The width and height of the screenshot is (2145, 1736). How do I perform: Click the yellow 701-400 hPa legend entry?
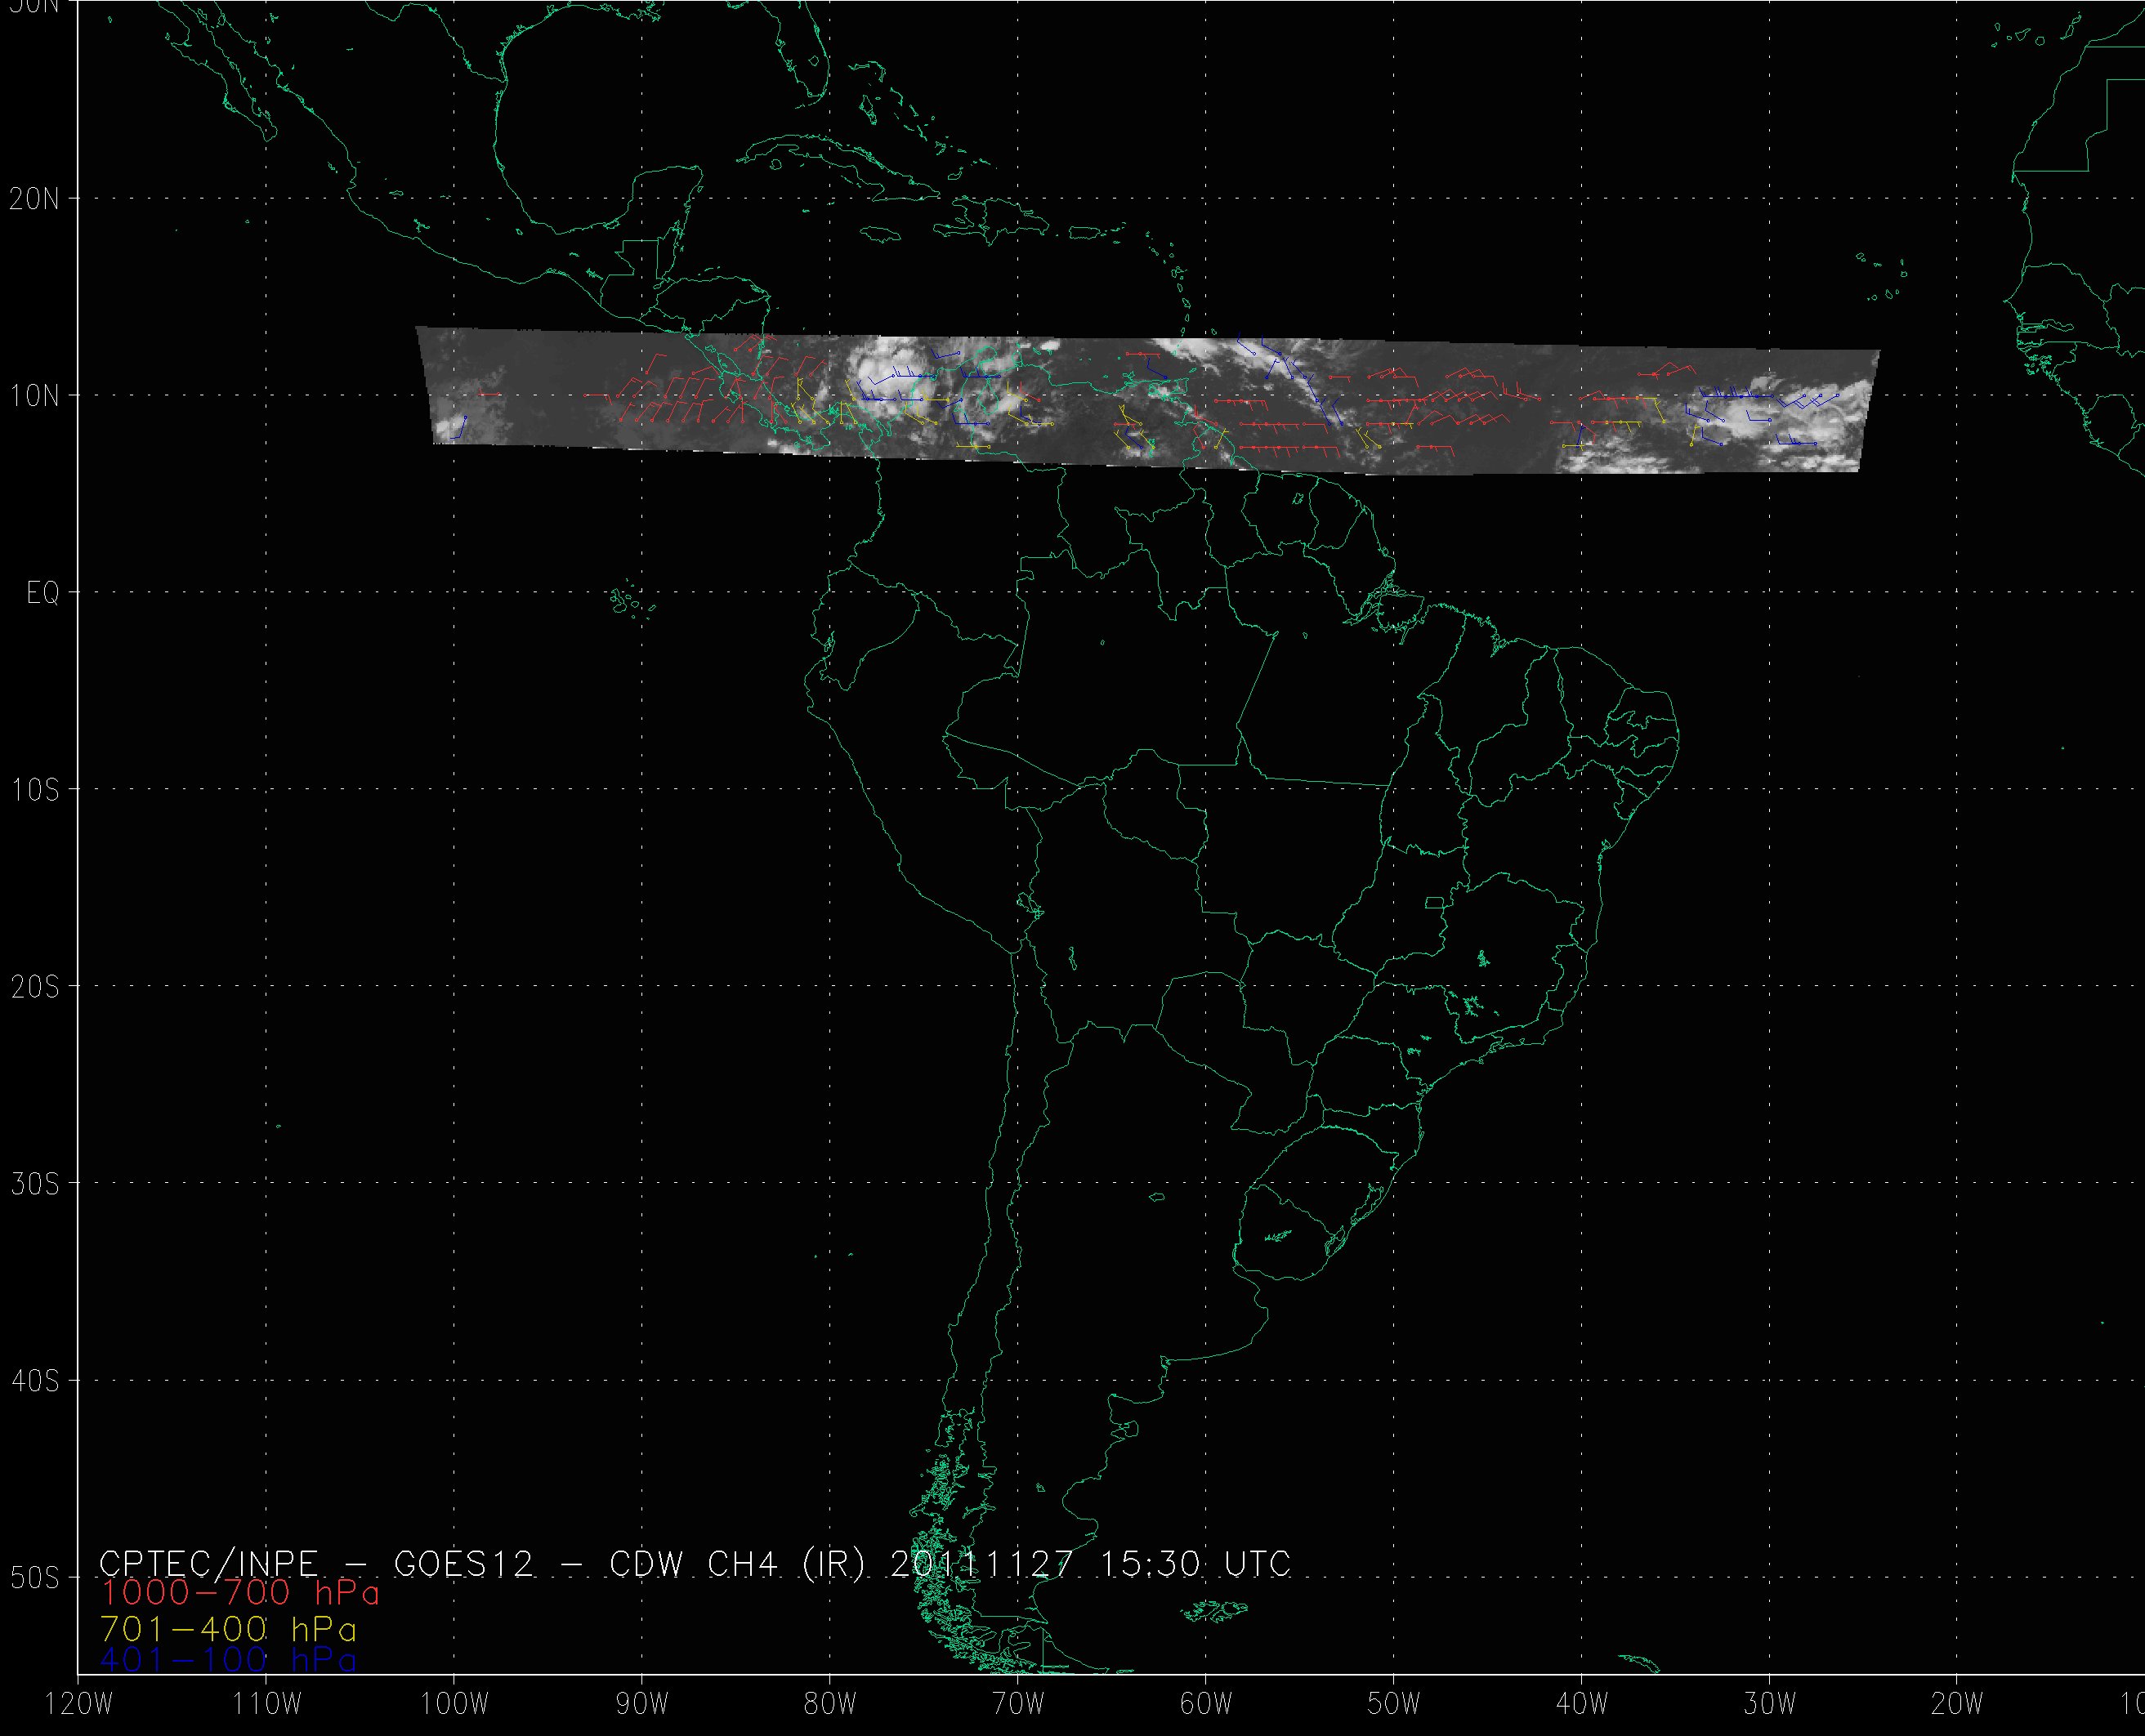click(228, 1629)
